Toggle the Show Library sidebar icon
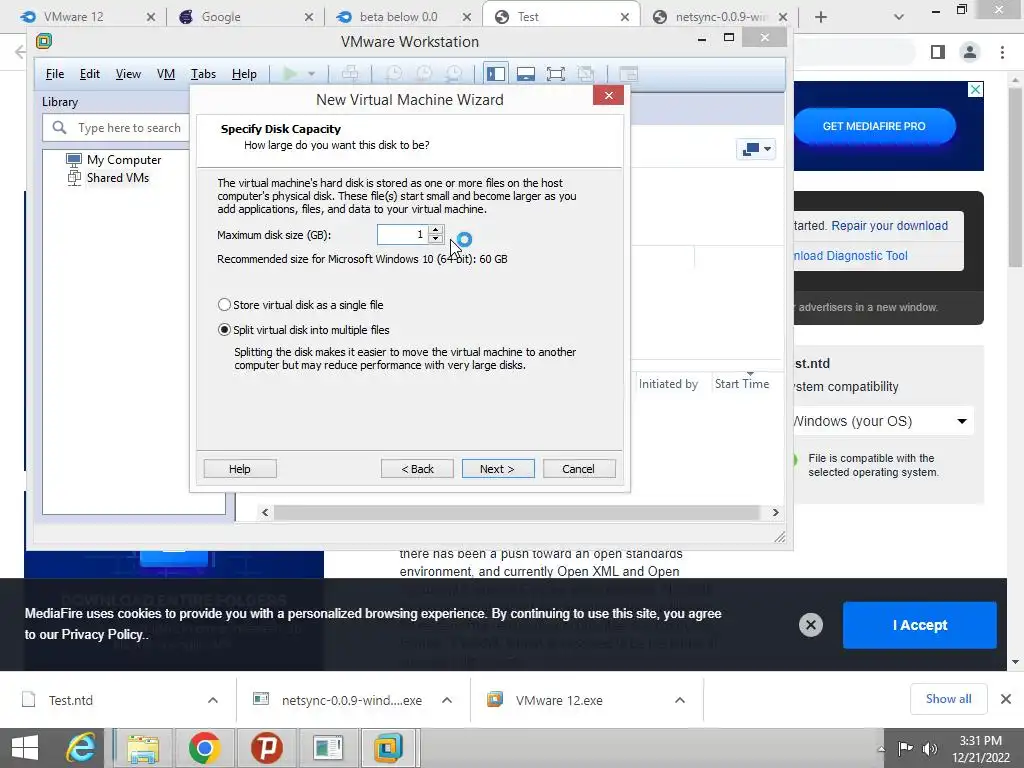This screenshot has height=768, width=1024. pyautogui.click(x=496, y=74)
